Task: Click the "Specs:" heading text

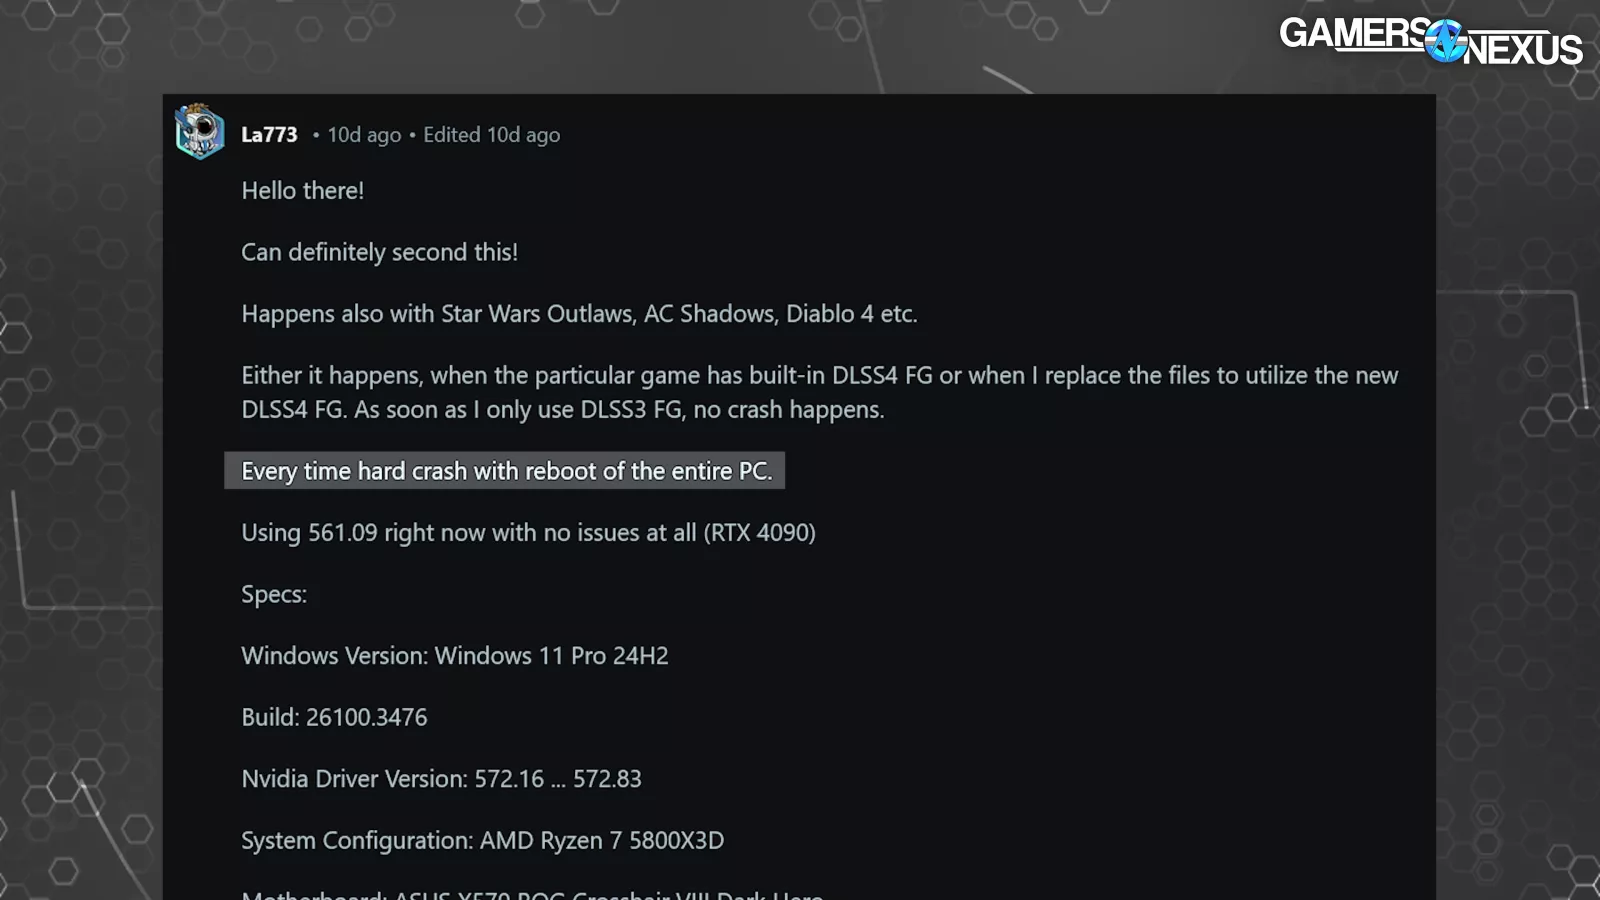Action: [x=274, y=594]
